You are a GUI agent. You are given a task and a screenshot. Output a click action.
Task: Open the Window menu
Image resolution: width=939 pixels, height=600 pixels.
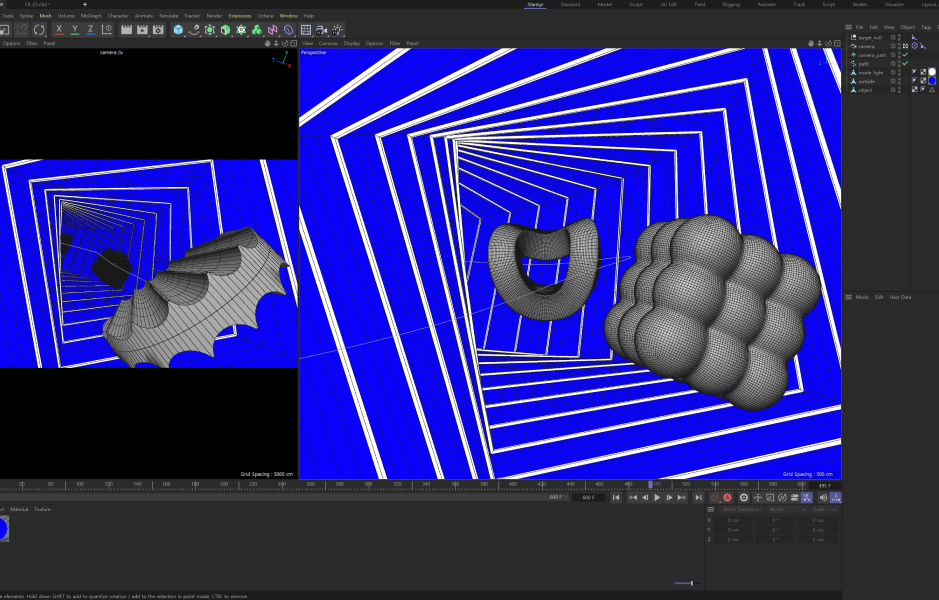(x=289, y=16)
